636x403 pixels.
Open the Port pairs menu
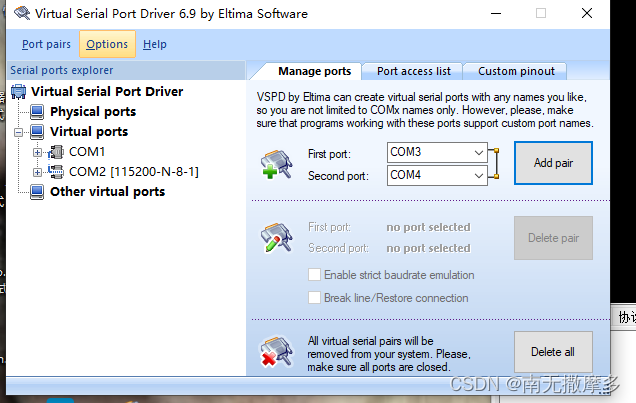[x=46, y=44]
